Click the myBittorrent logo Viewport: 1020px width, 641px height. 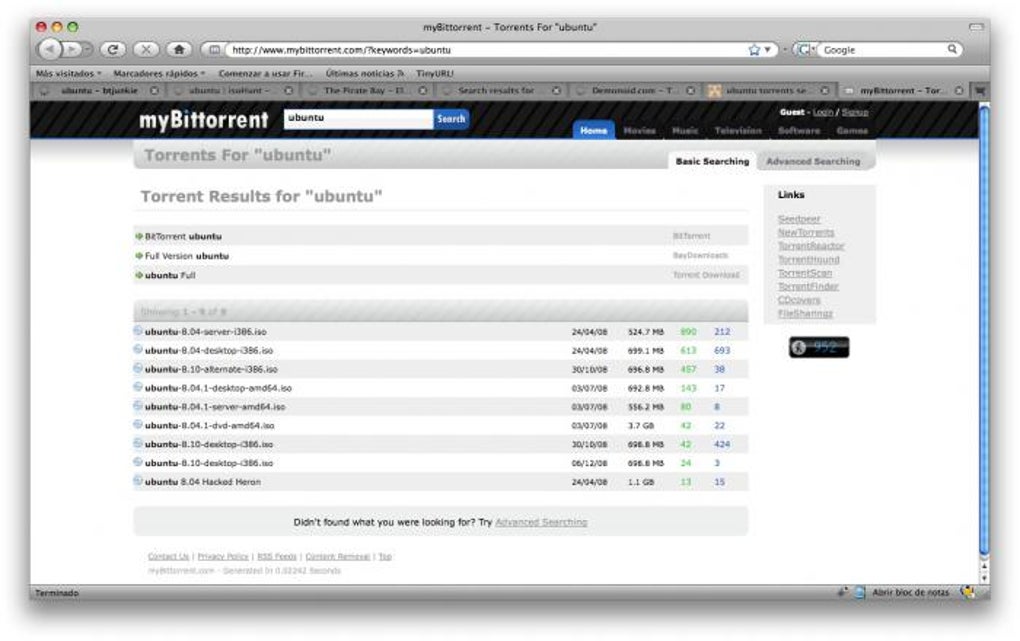[204, 120]
